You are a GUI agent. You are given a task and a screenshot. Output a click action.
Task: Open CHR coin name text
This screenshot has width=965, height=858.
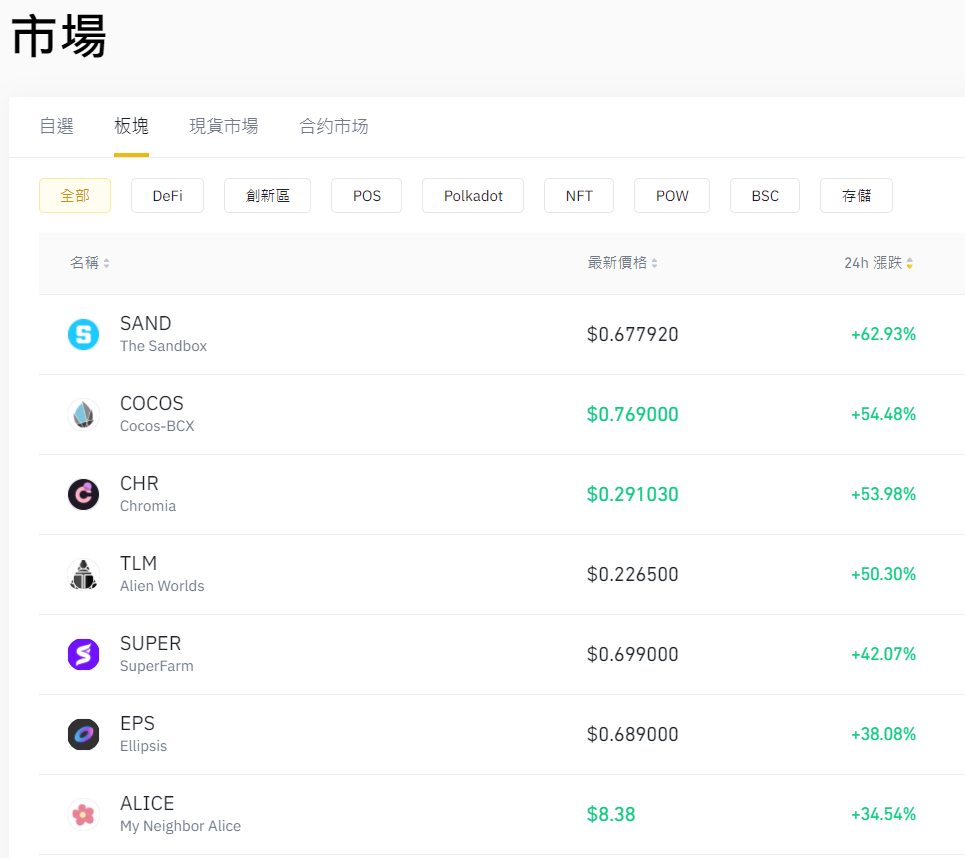coord(139,483)
